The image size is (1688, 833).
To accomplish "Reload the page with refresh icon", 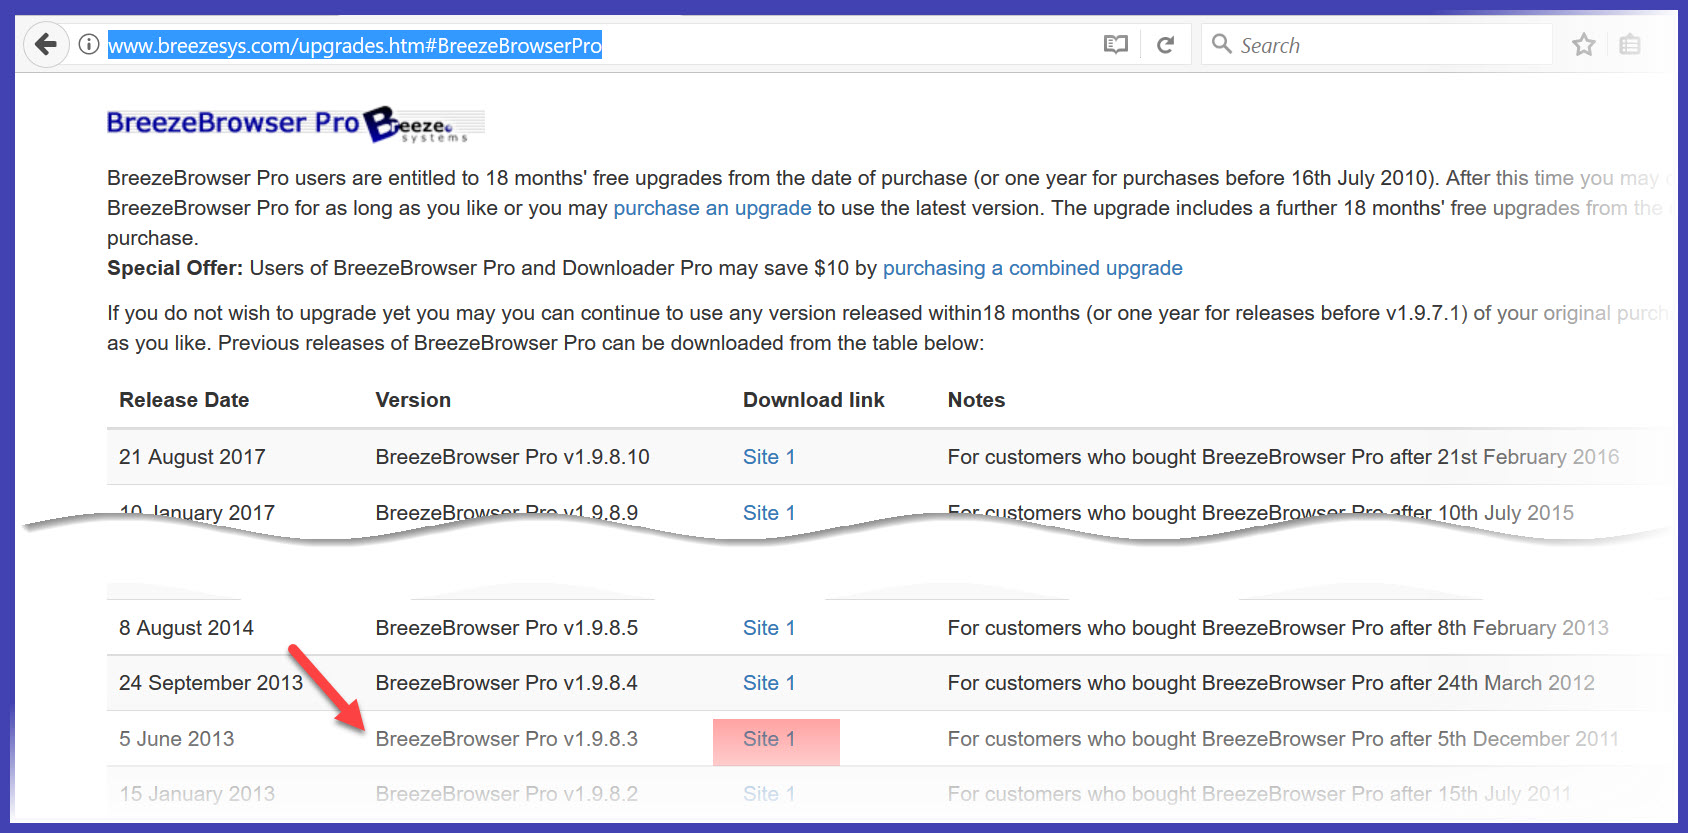I will click(1165, 45).
